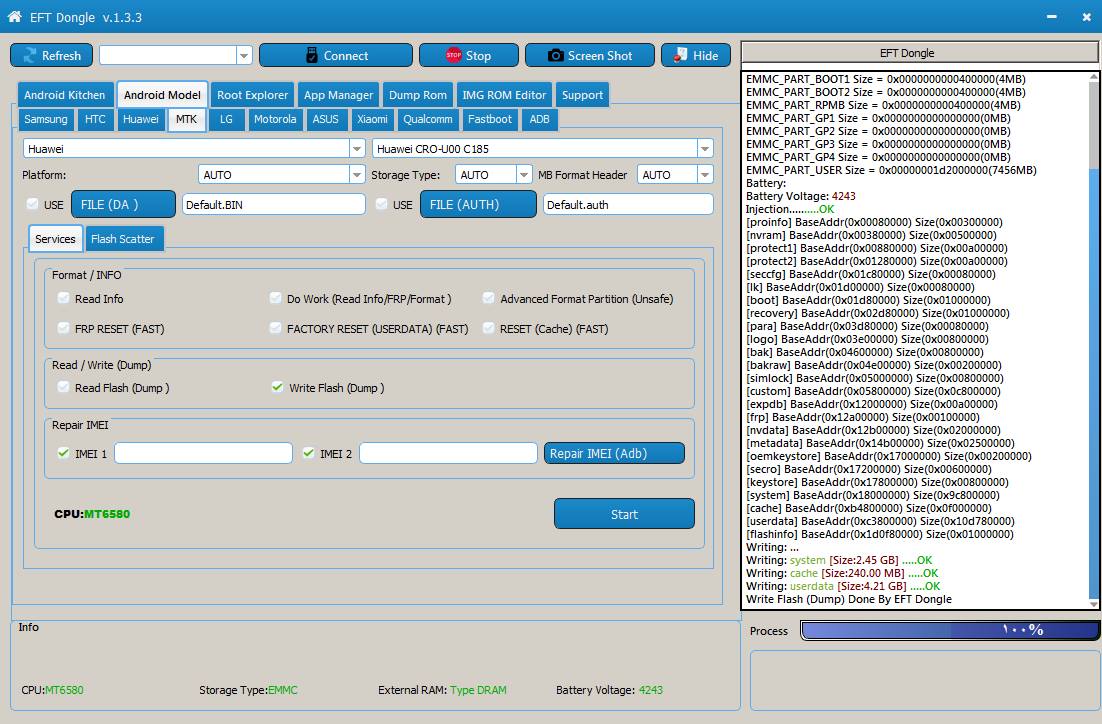This screenshot has height=724, width=1102.
Task: Check Do Work (Read Info/FRP/Format)
Action: click(276, 298)
